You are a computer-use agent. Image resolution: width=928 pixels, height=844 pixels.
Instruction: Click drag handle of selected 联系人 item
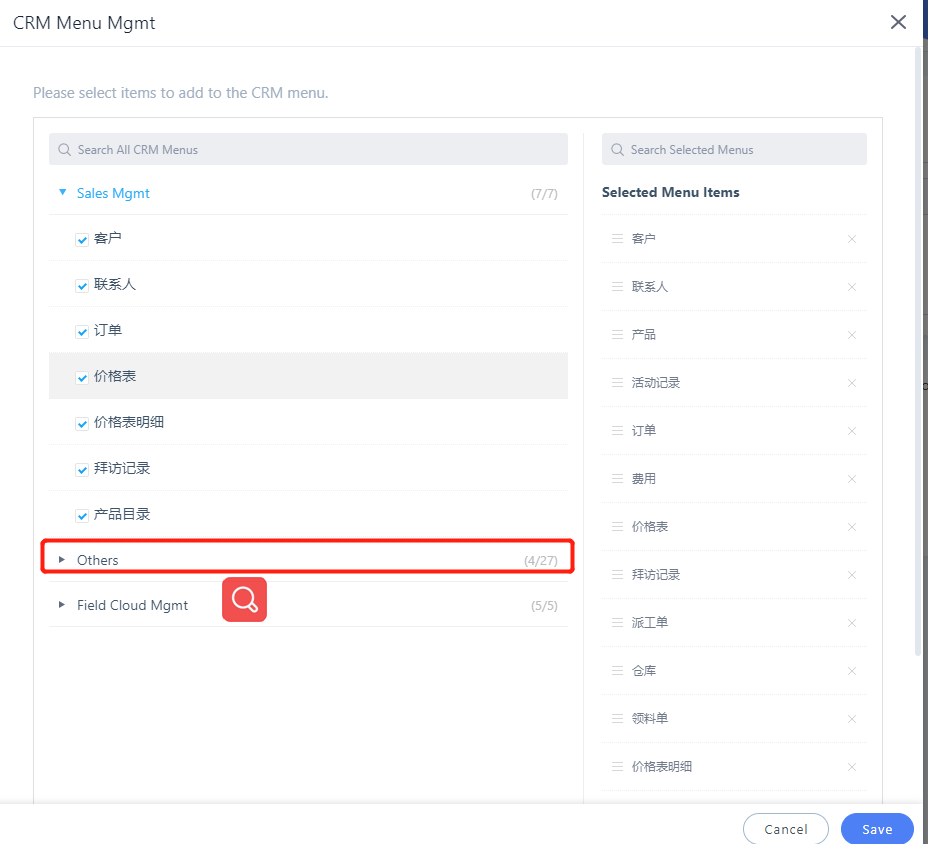[617, 286]
